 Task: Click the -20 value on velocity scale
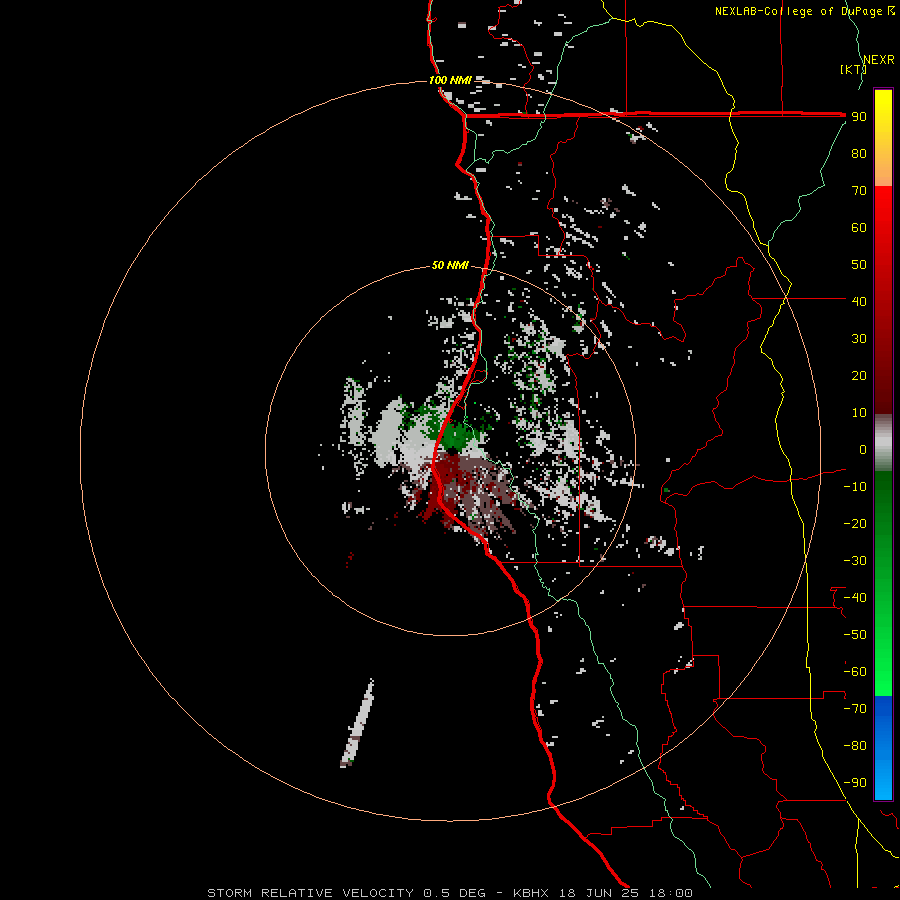[855, 523]
